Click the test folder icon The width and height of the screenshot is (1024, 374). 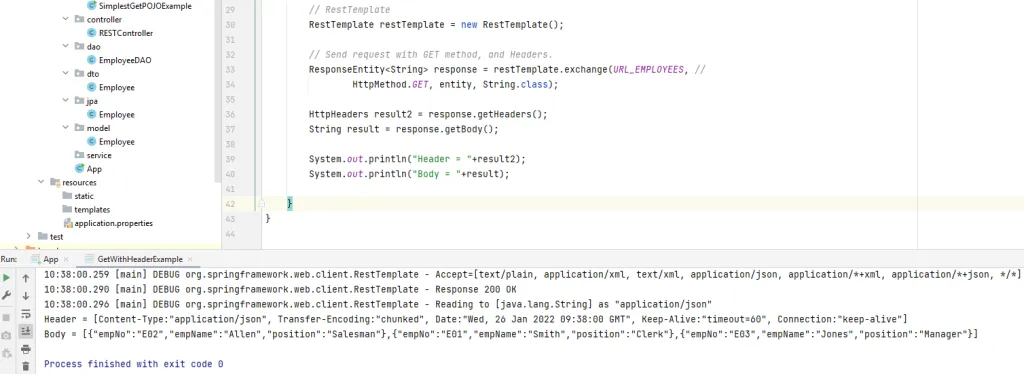point(42,236)
